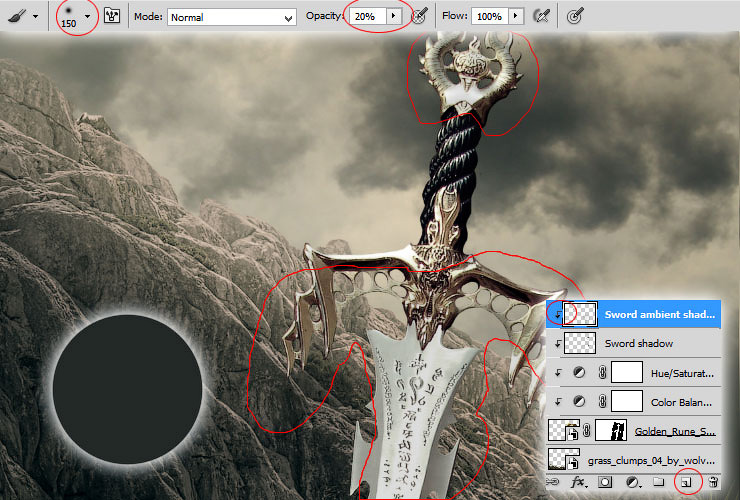740x500 pixels.
Task: Open the brush preset picker showing 150
Action: pyautogui.click(x=75, y=17)
